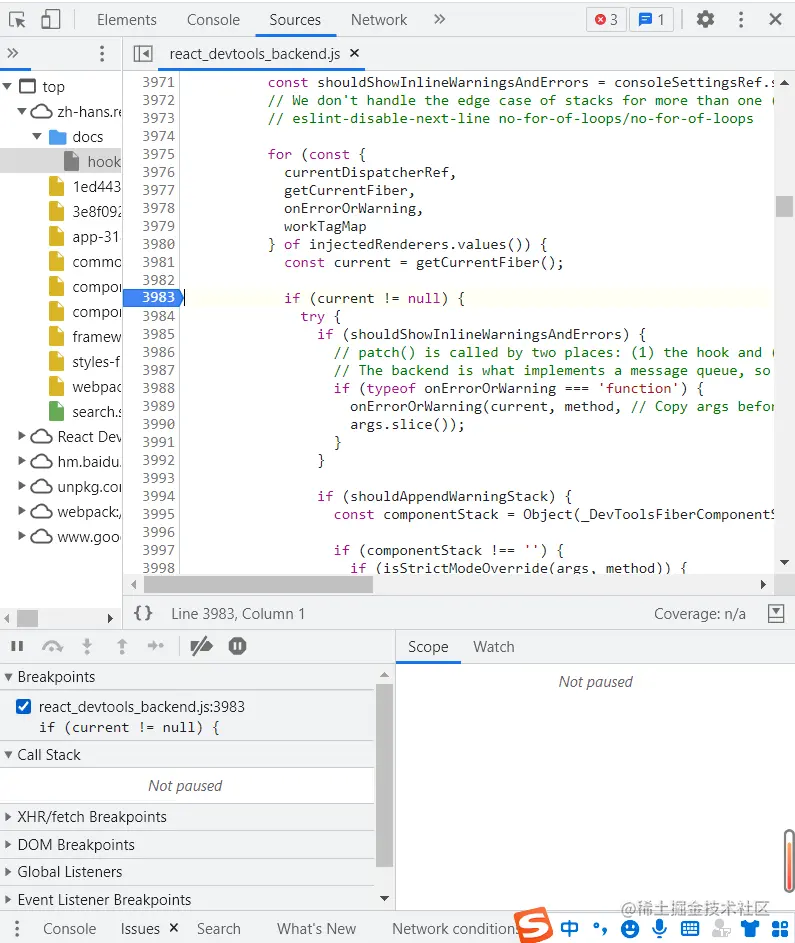Switch to the Network tab
Viewport: 795px width, 943px height.
(379, 20)
